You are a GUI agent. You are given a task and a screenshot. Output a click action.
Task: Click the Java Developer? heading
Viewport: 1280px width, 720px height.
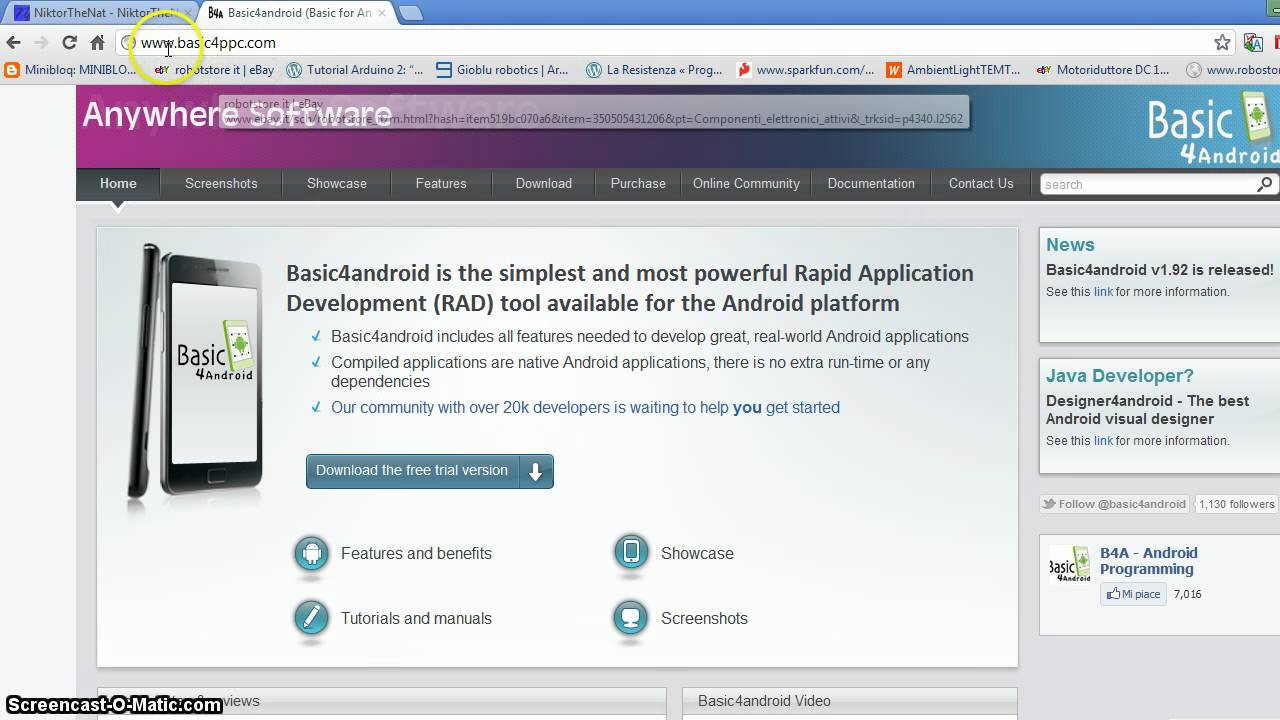[1120, 376]
